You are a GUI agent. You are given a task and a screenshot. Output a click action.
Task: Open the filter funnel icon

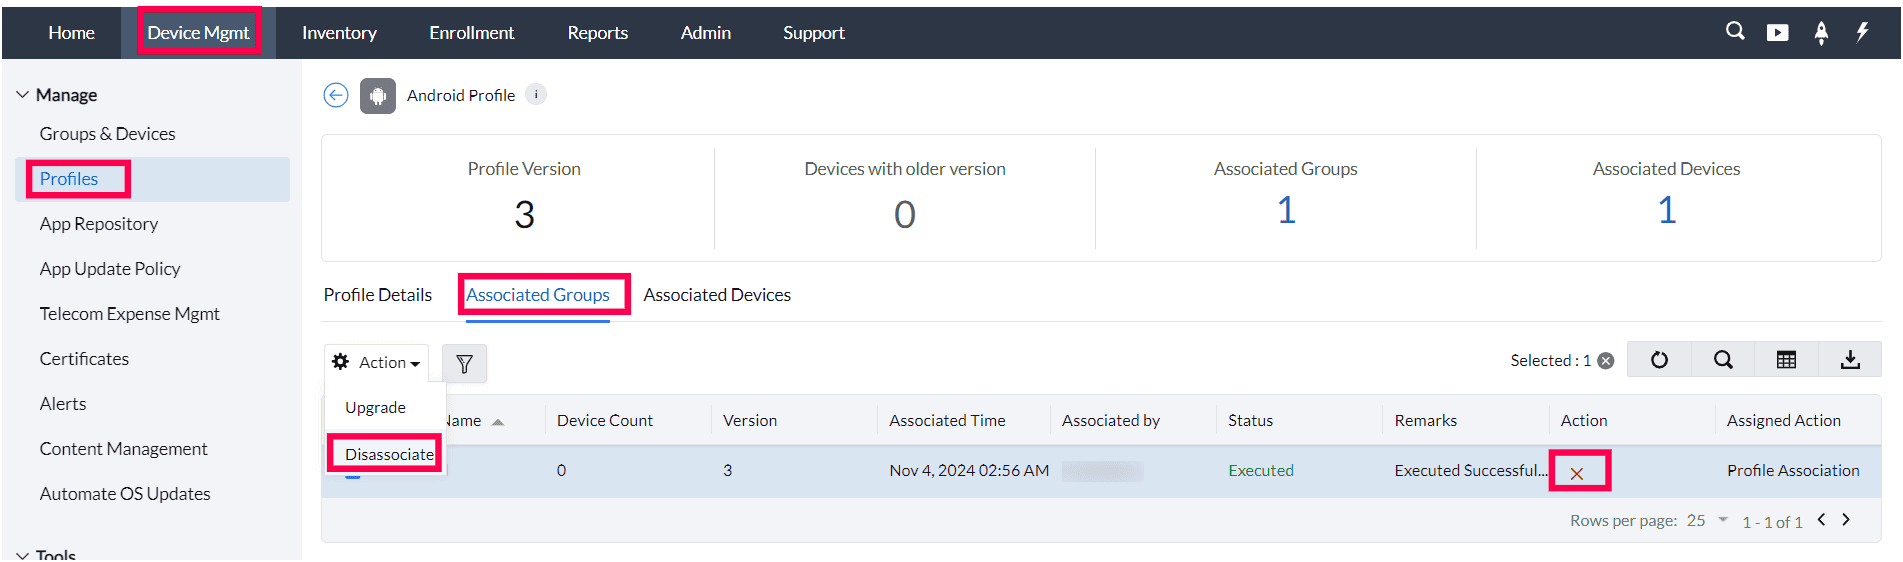point(464,364)
